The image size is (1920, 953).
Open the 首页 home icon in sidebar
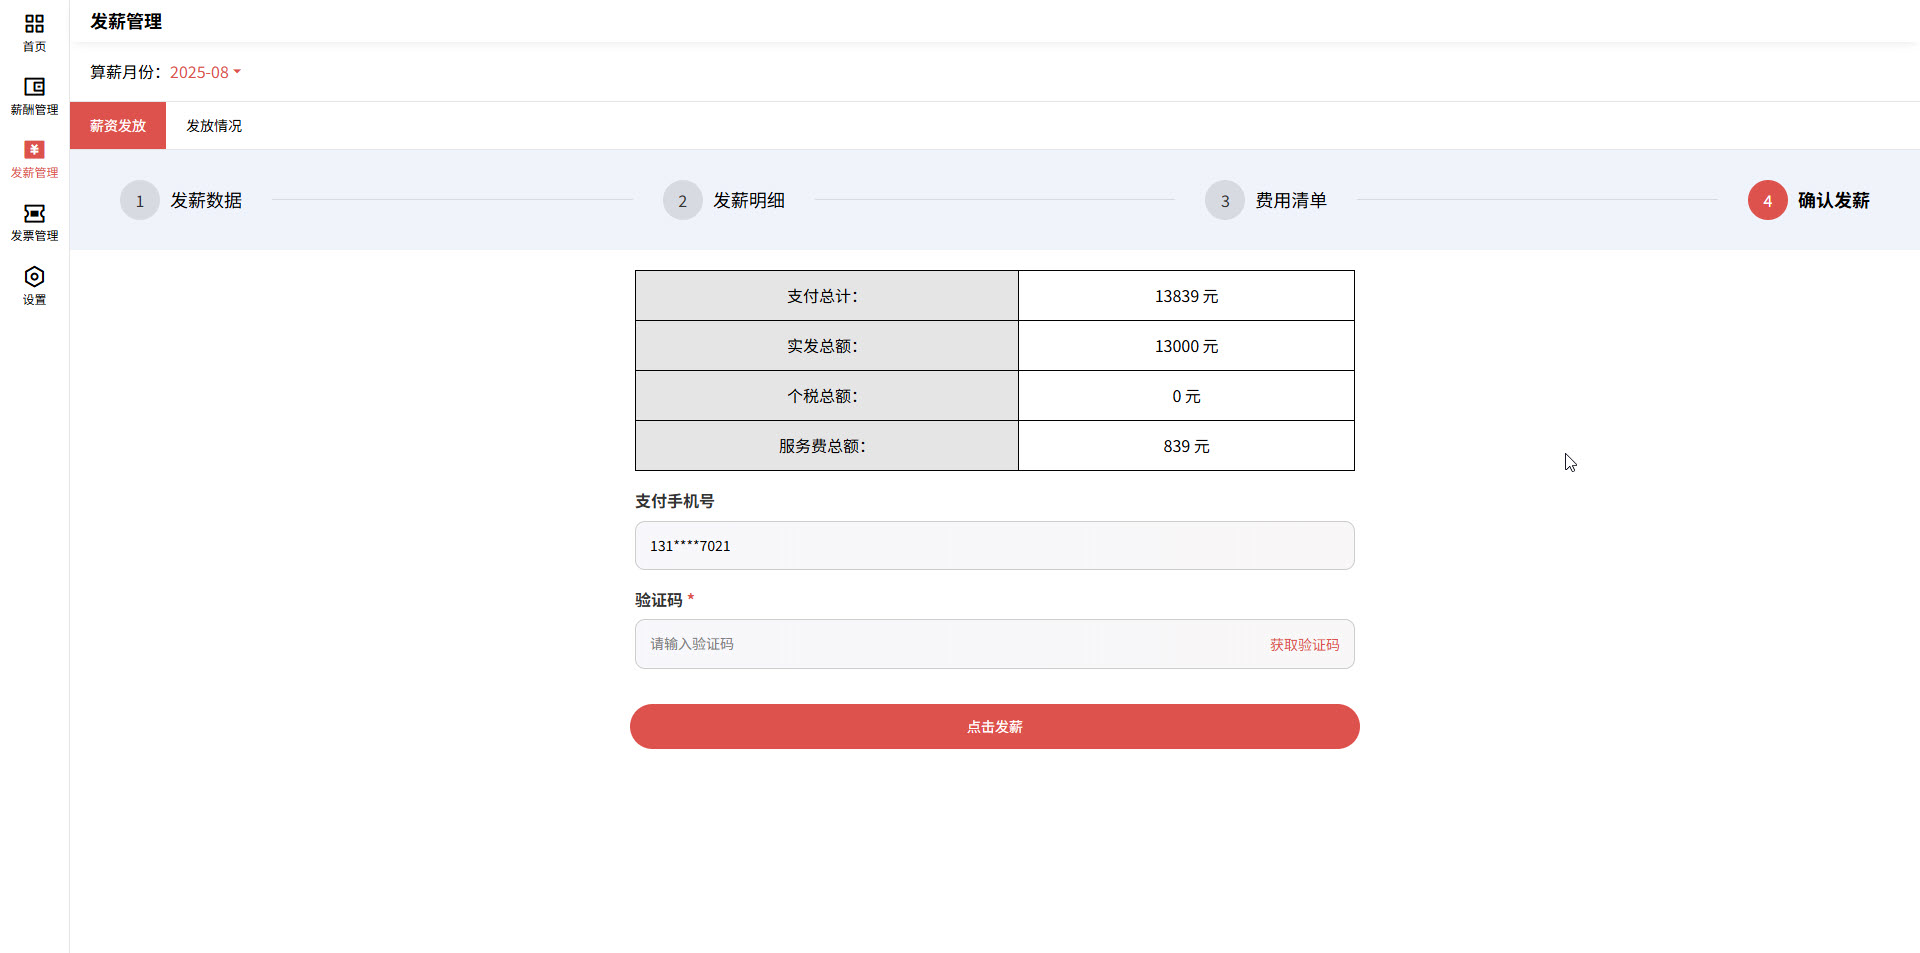(34, 30)
